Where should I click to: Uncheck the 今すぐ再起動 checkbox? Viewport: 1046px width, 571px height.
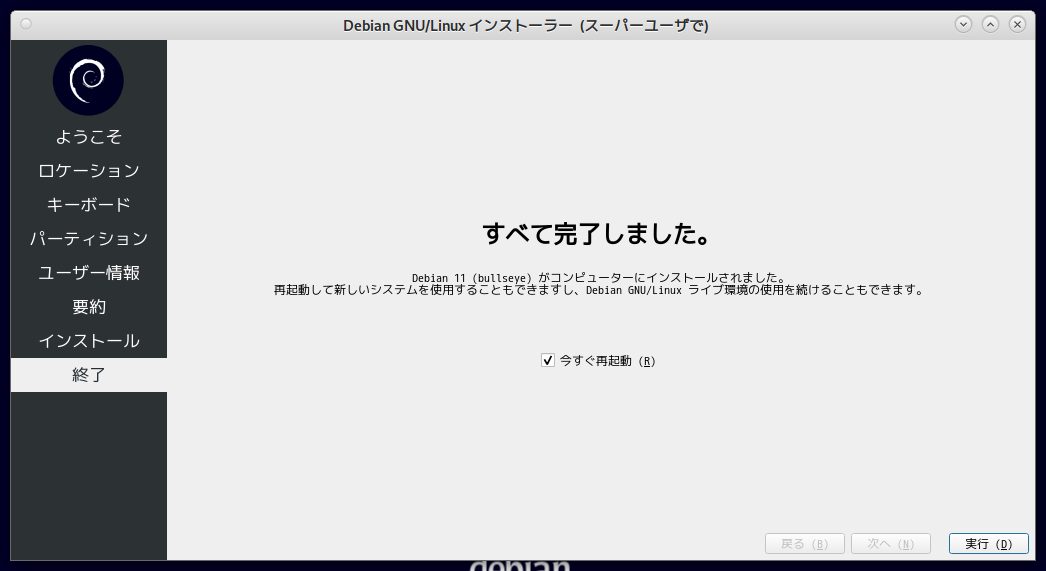tap(548, 360)
